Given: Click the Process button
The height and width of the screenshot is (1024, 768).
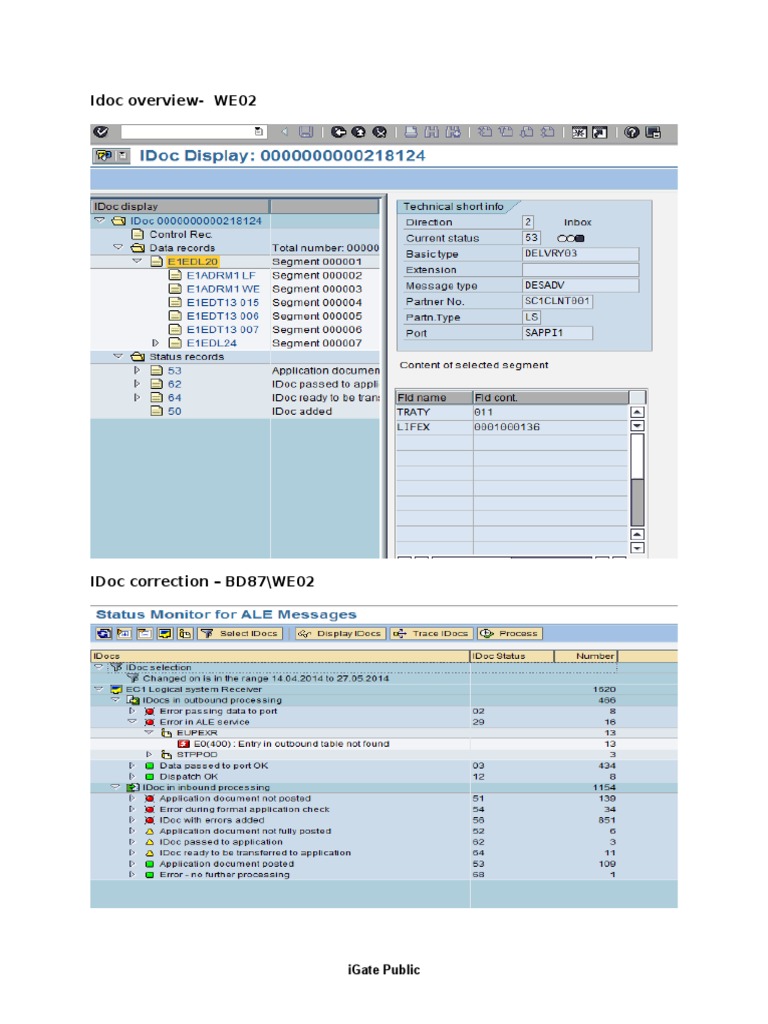Looking at the screenshot, I should coord(509,633).
